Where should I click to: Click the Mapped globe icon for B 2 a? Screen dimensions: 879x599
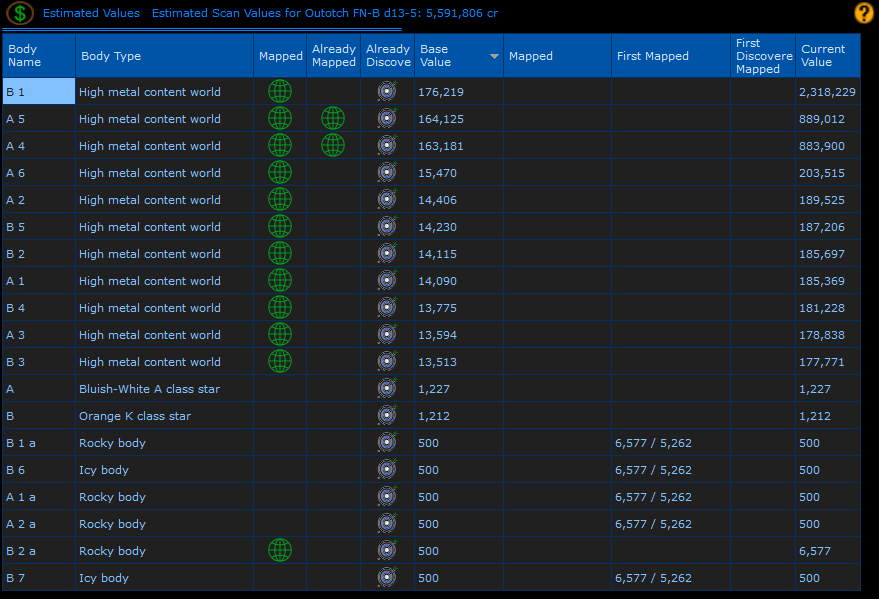[280, 550]
